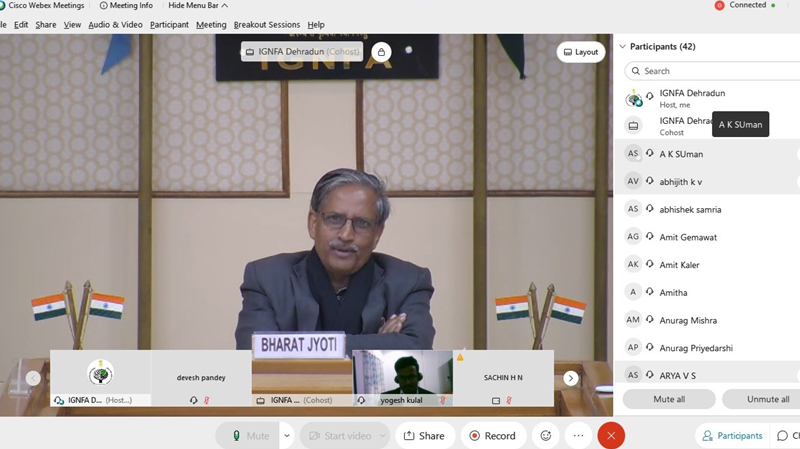Click the Mute all button
This screenshot has width=800, height=449.
pyautogui.click(x=669, y=399)
